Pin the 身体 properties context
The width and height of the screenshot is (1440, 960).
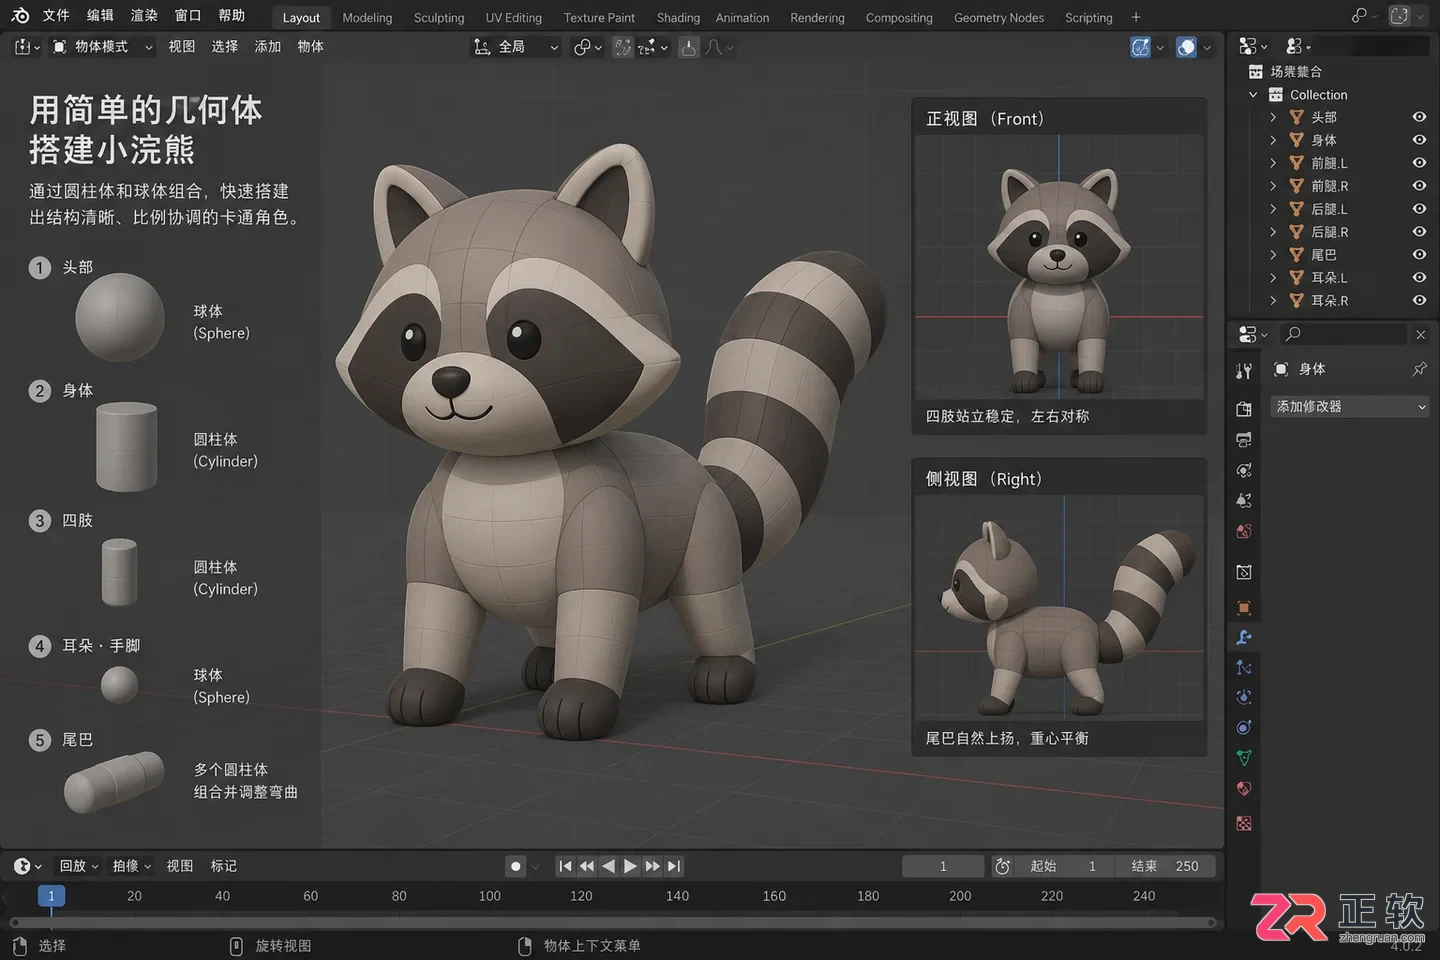(x=1419, y=369)
